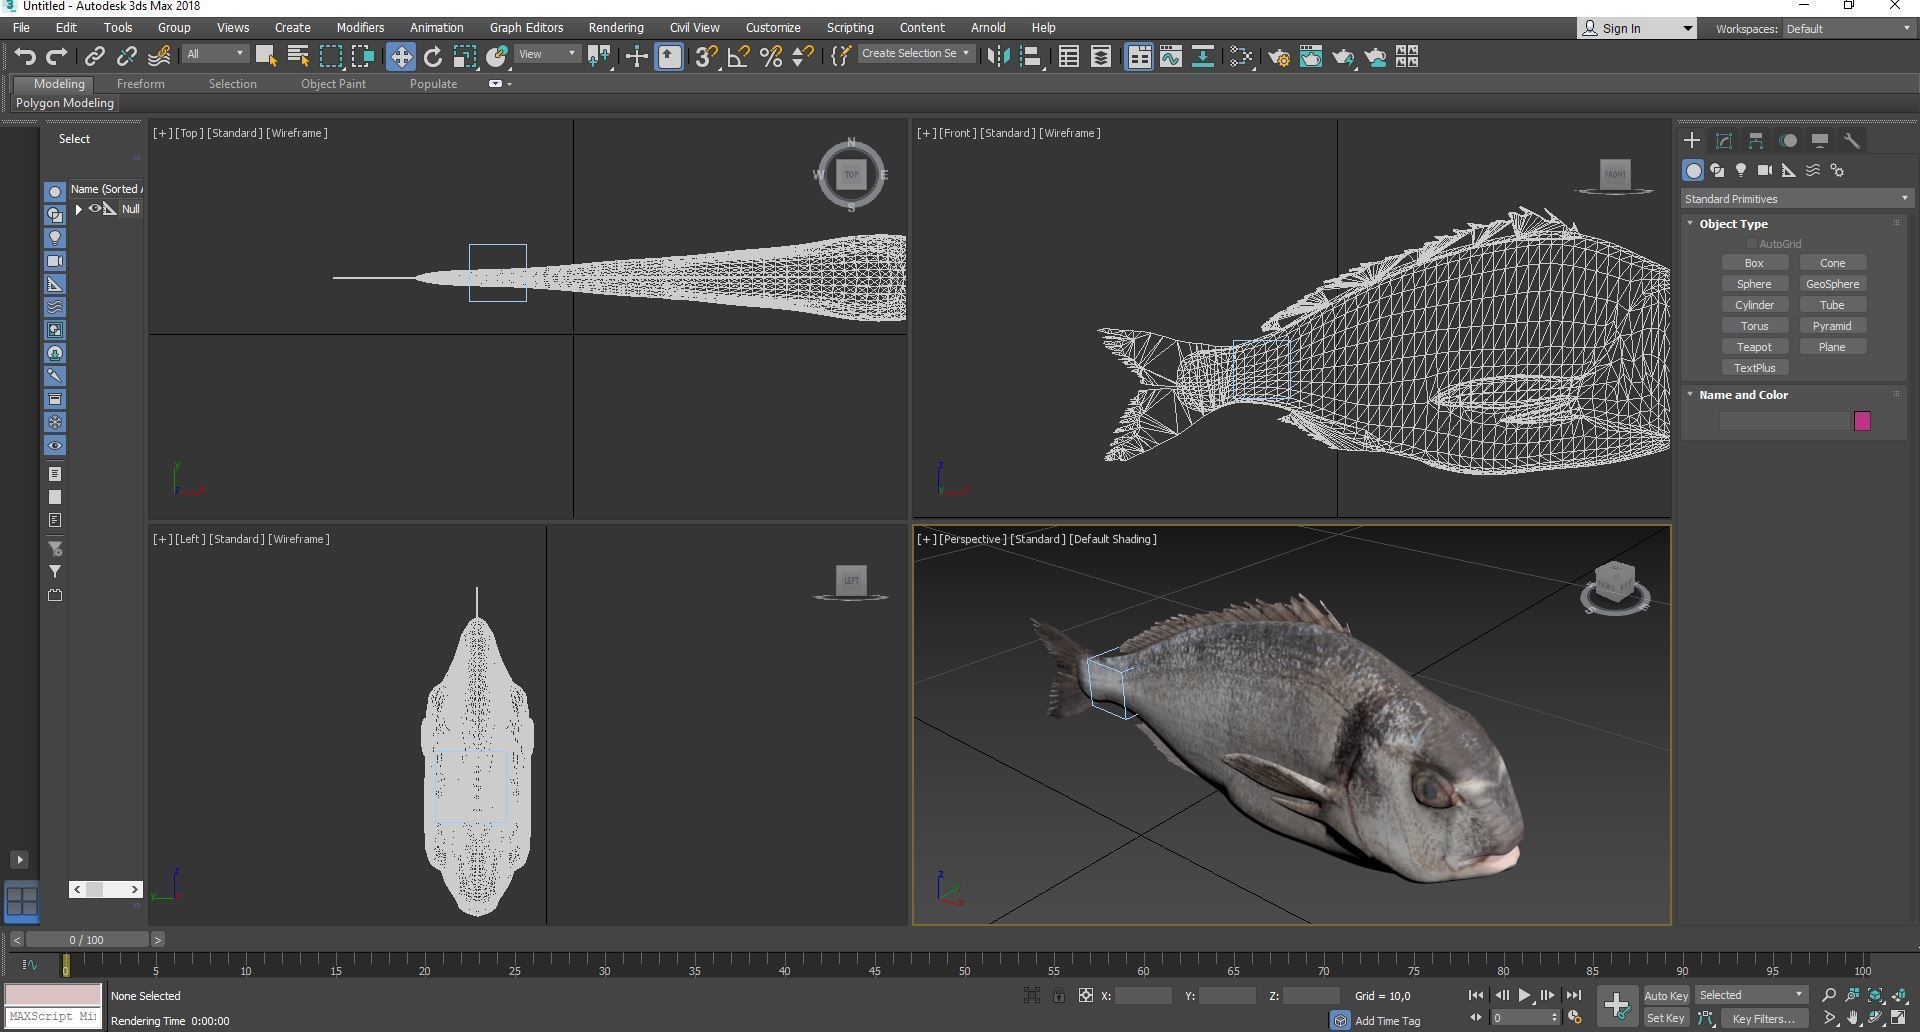Click the Redo arrow icon

(57, 56)
